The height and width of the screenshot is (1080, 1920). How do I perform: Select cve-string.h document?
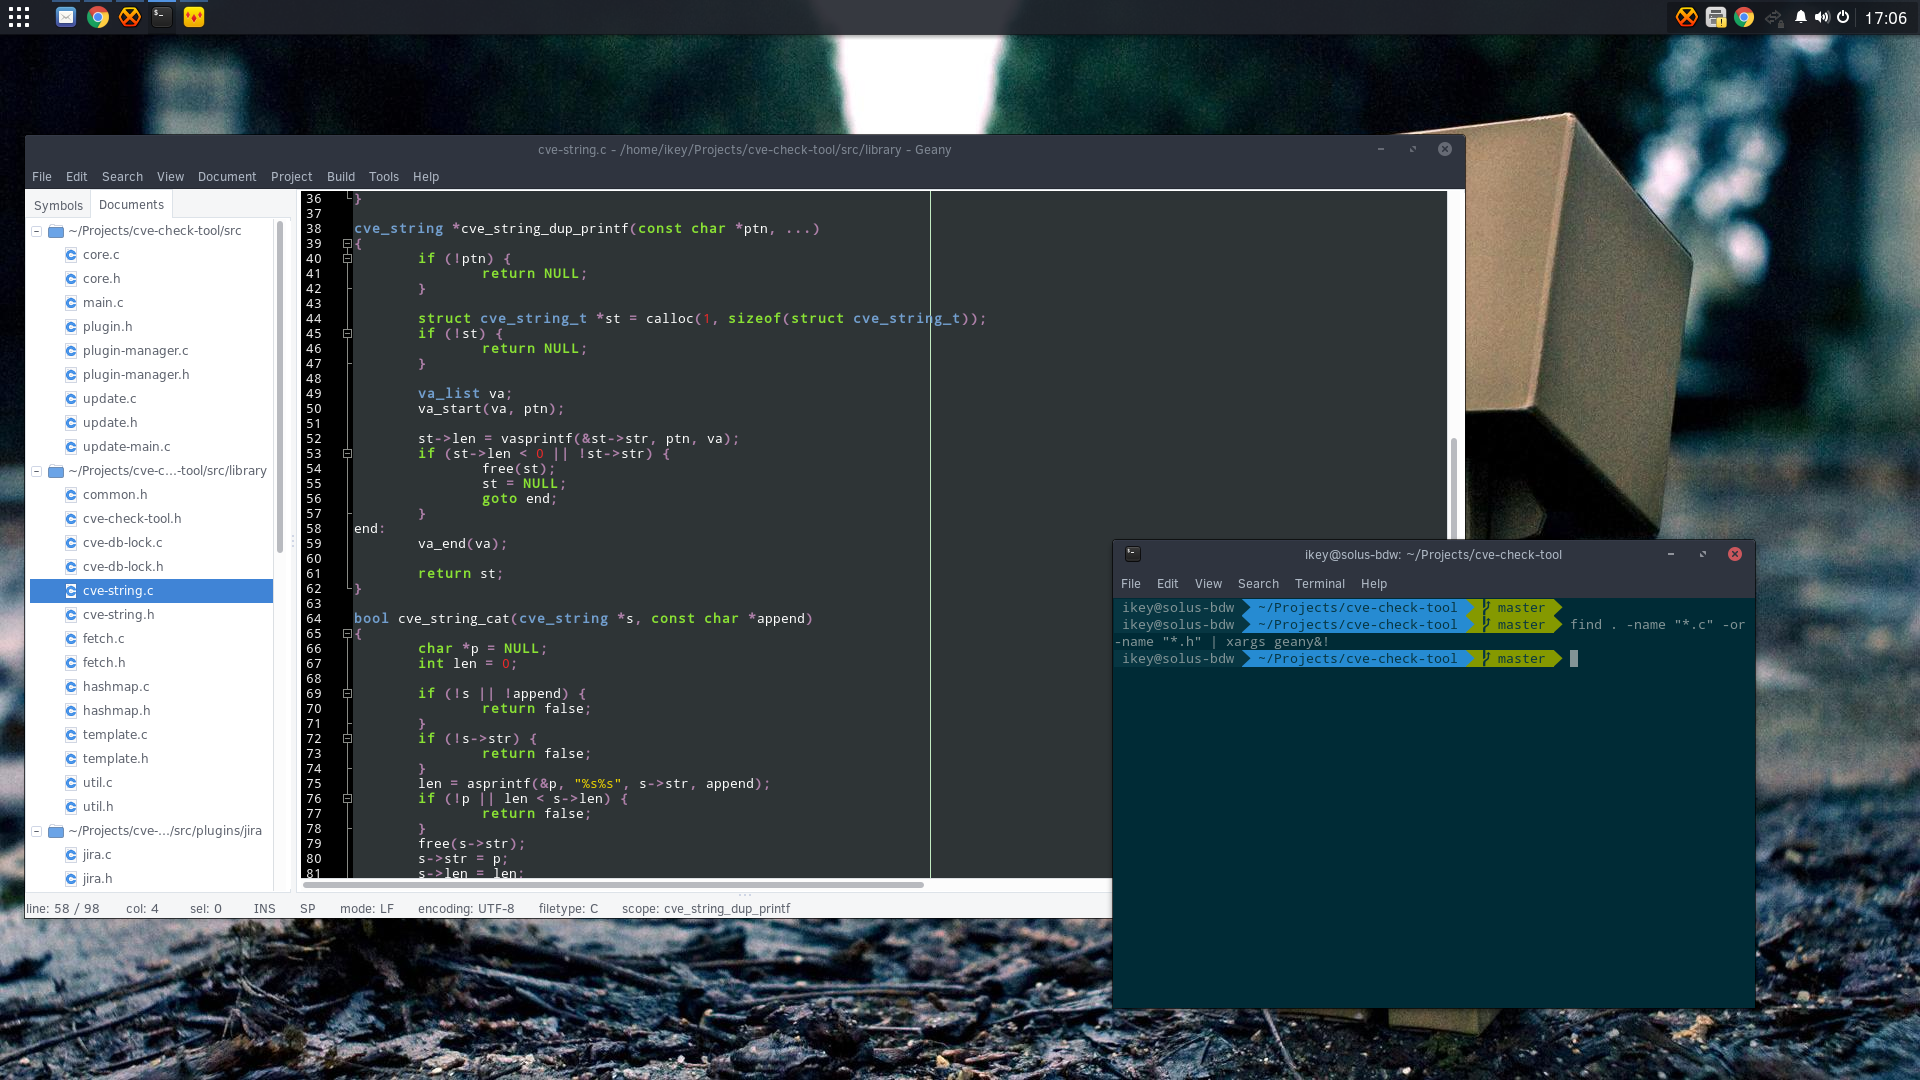tap(118, 615)
